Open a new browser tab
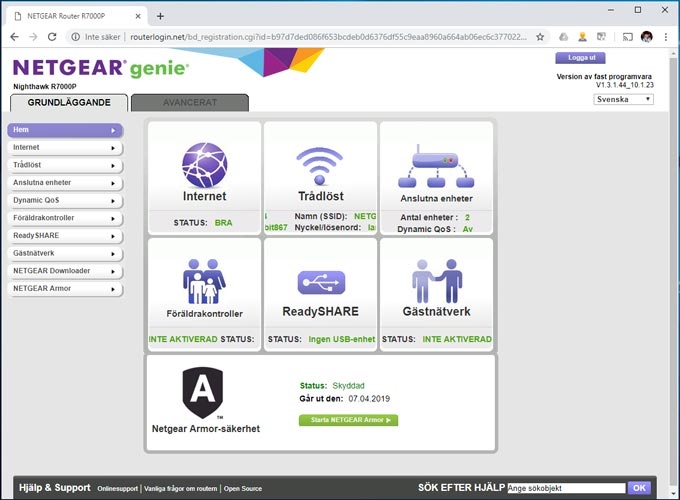680x500 pixels. pos(160,16)
